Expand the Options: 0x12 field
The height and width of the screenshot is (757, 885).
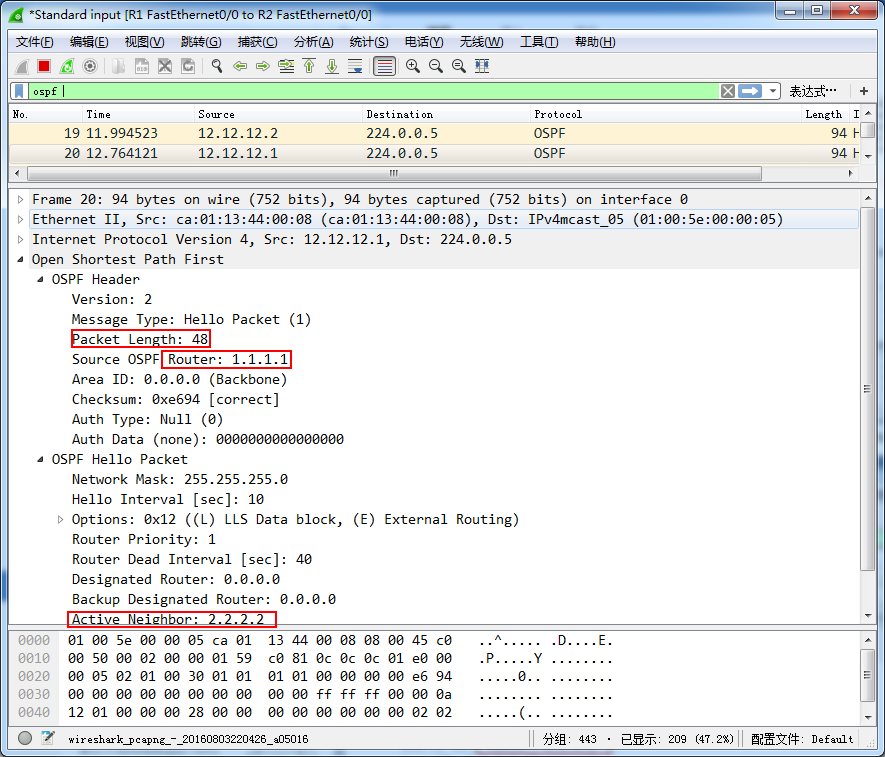(x=60, y=519)
